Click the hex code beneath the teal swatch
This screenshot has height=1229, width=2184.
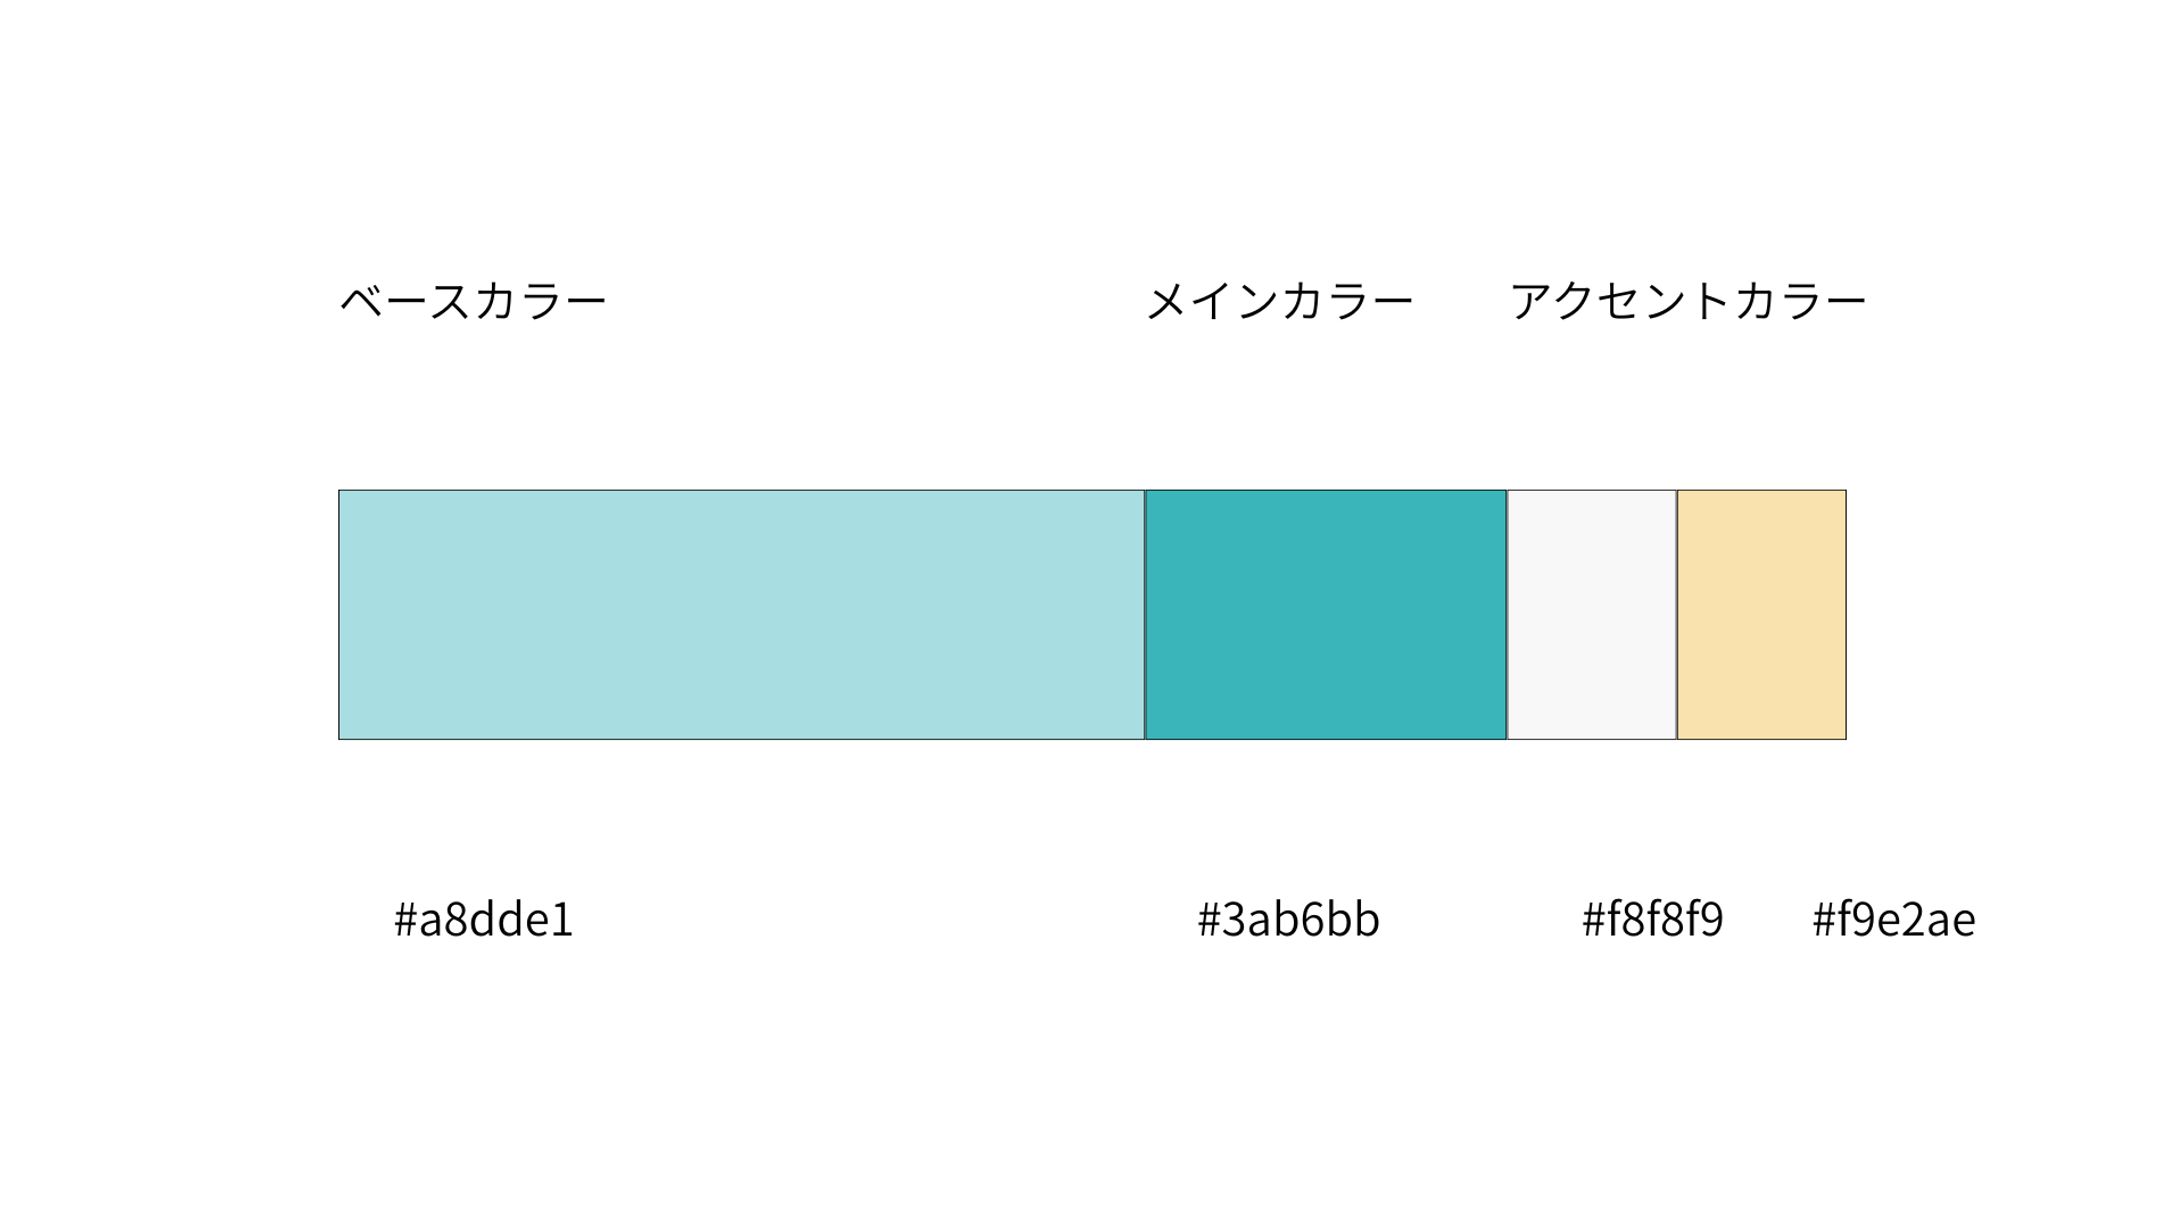pyautogui.click(x=1288, y=919)
